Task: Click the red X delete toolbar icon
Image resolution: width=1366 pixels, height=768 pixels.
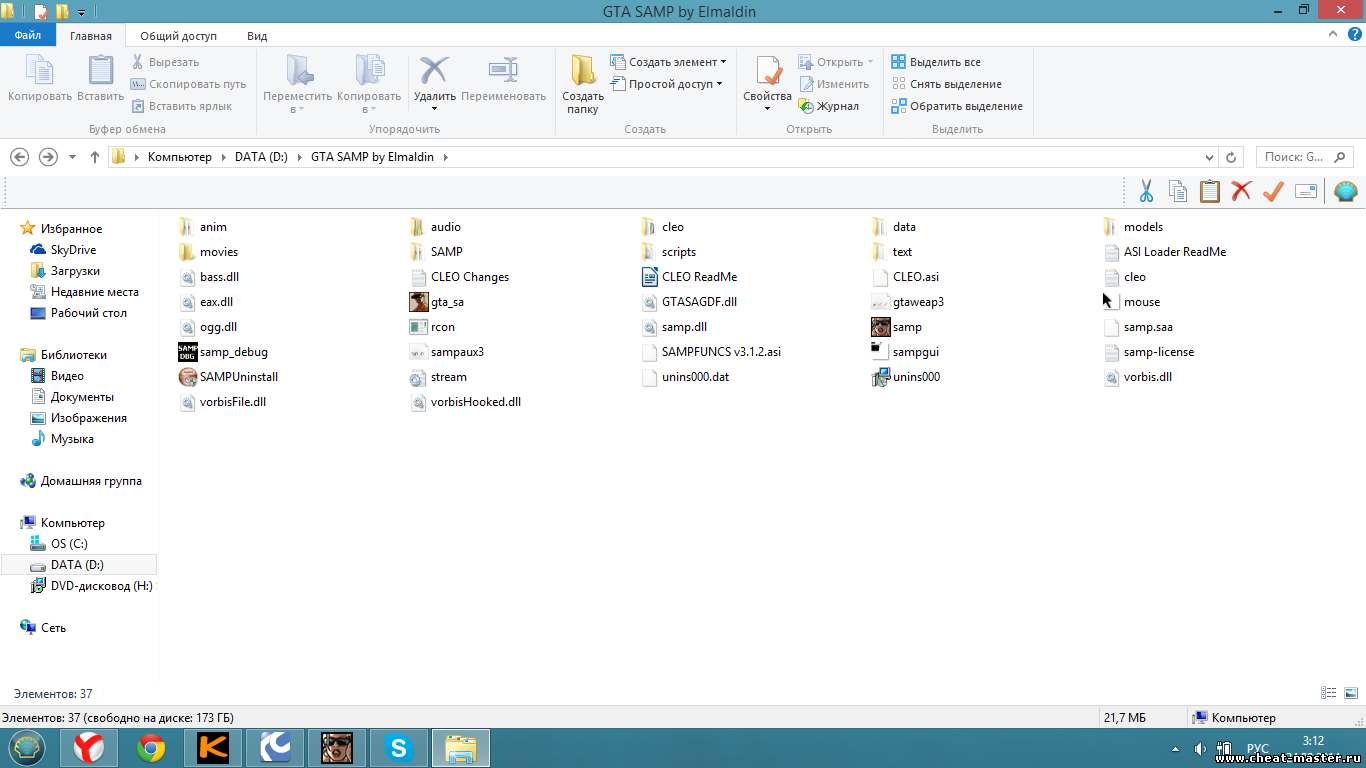Action: tap(1241, 191)
